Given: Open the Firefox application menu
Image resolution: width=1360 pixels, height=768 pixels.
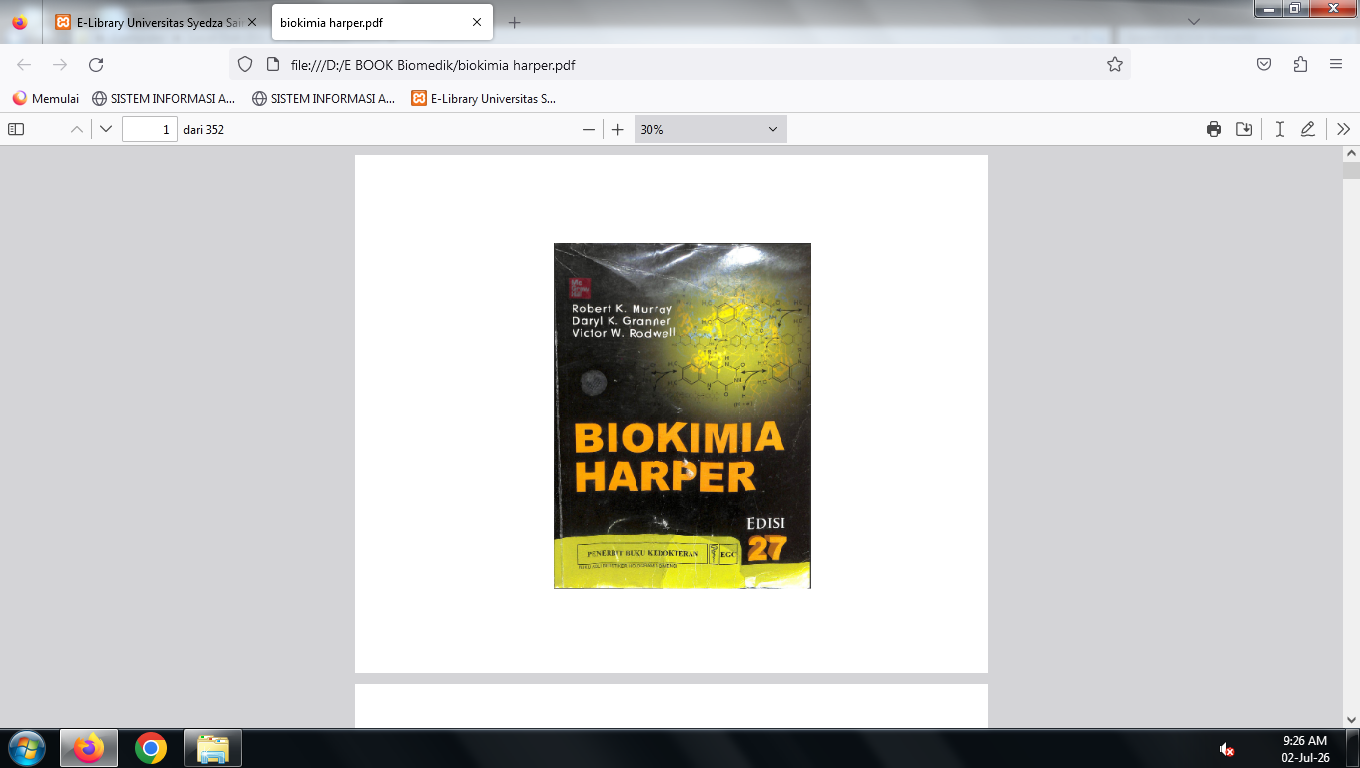Looking at the screenshot, I should 1336,65.
